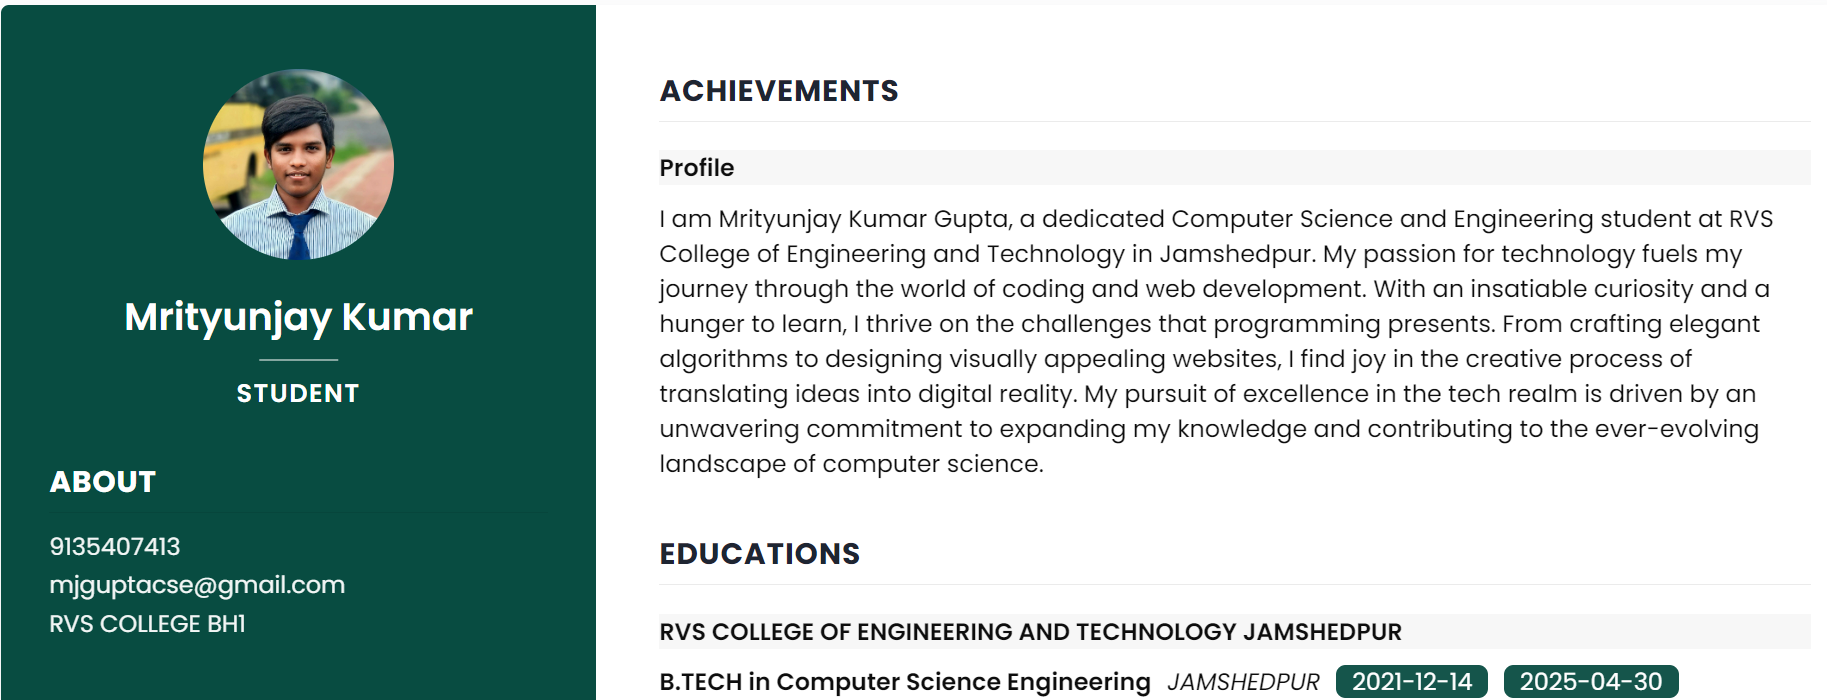Select the EDUCATIONS section heading

tap(760, 554)
